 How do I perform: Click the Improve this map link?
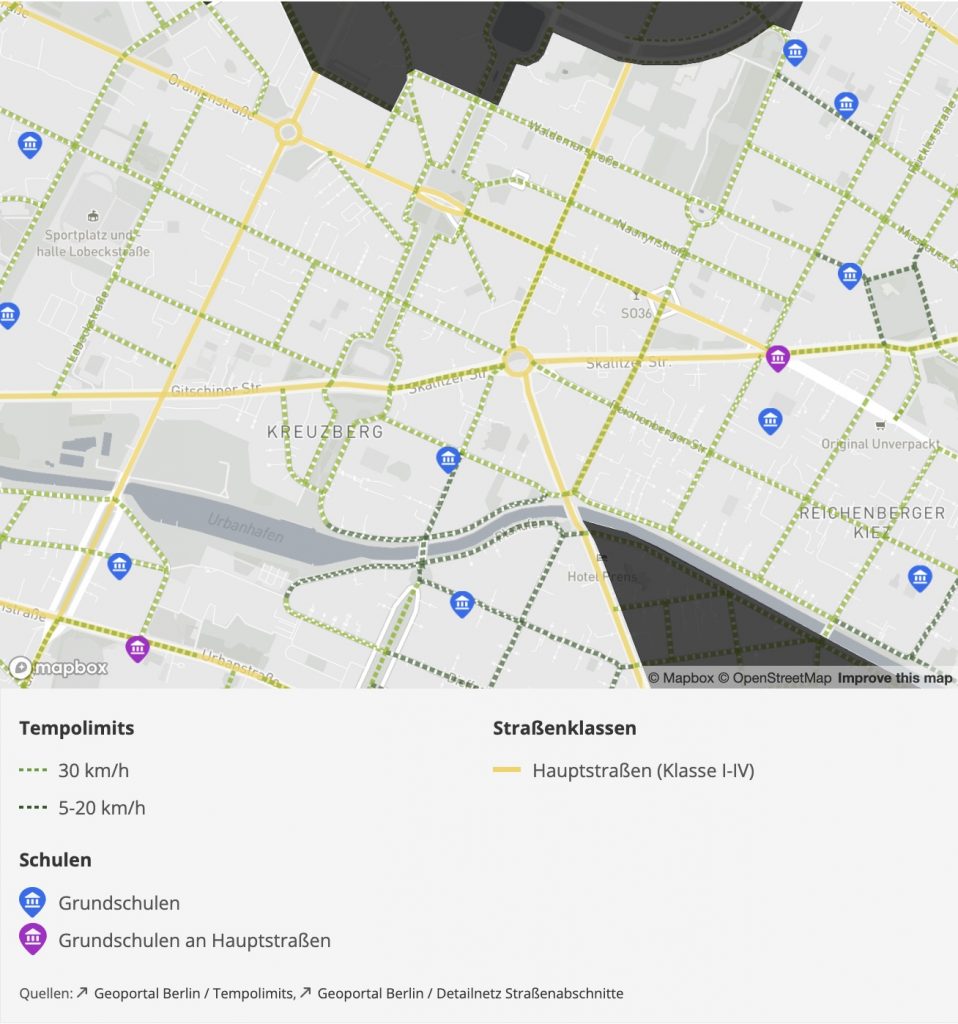click(895, 678)
